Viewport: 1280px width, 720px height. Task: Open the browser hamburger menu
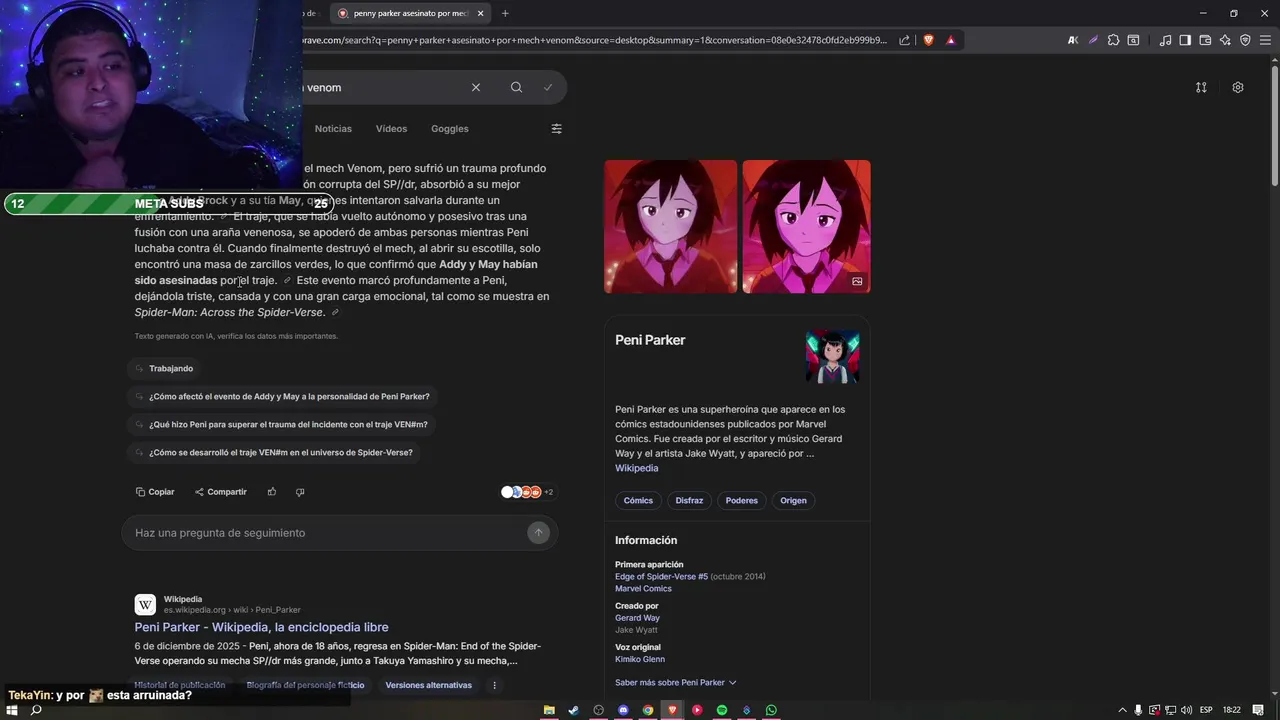click(x=1265, y=40)
